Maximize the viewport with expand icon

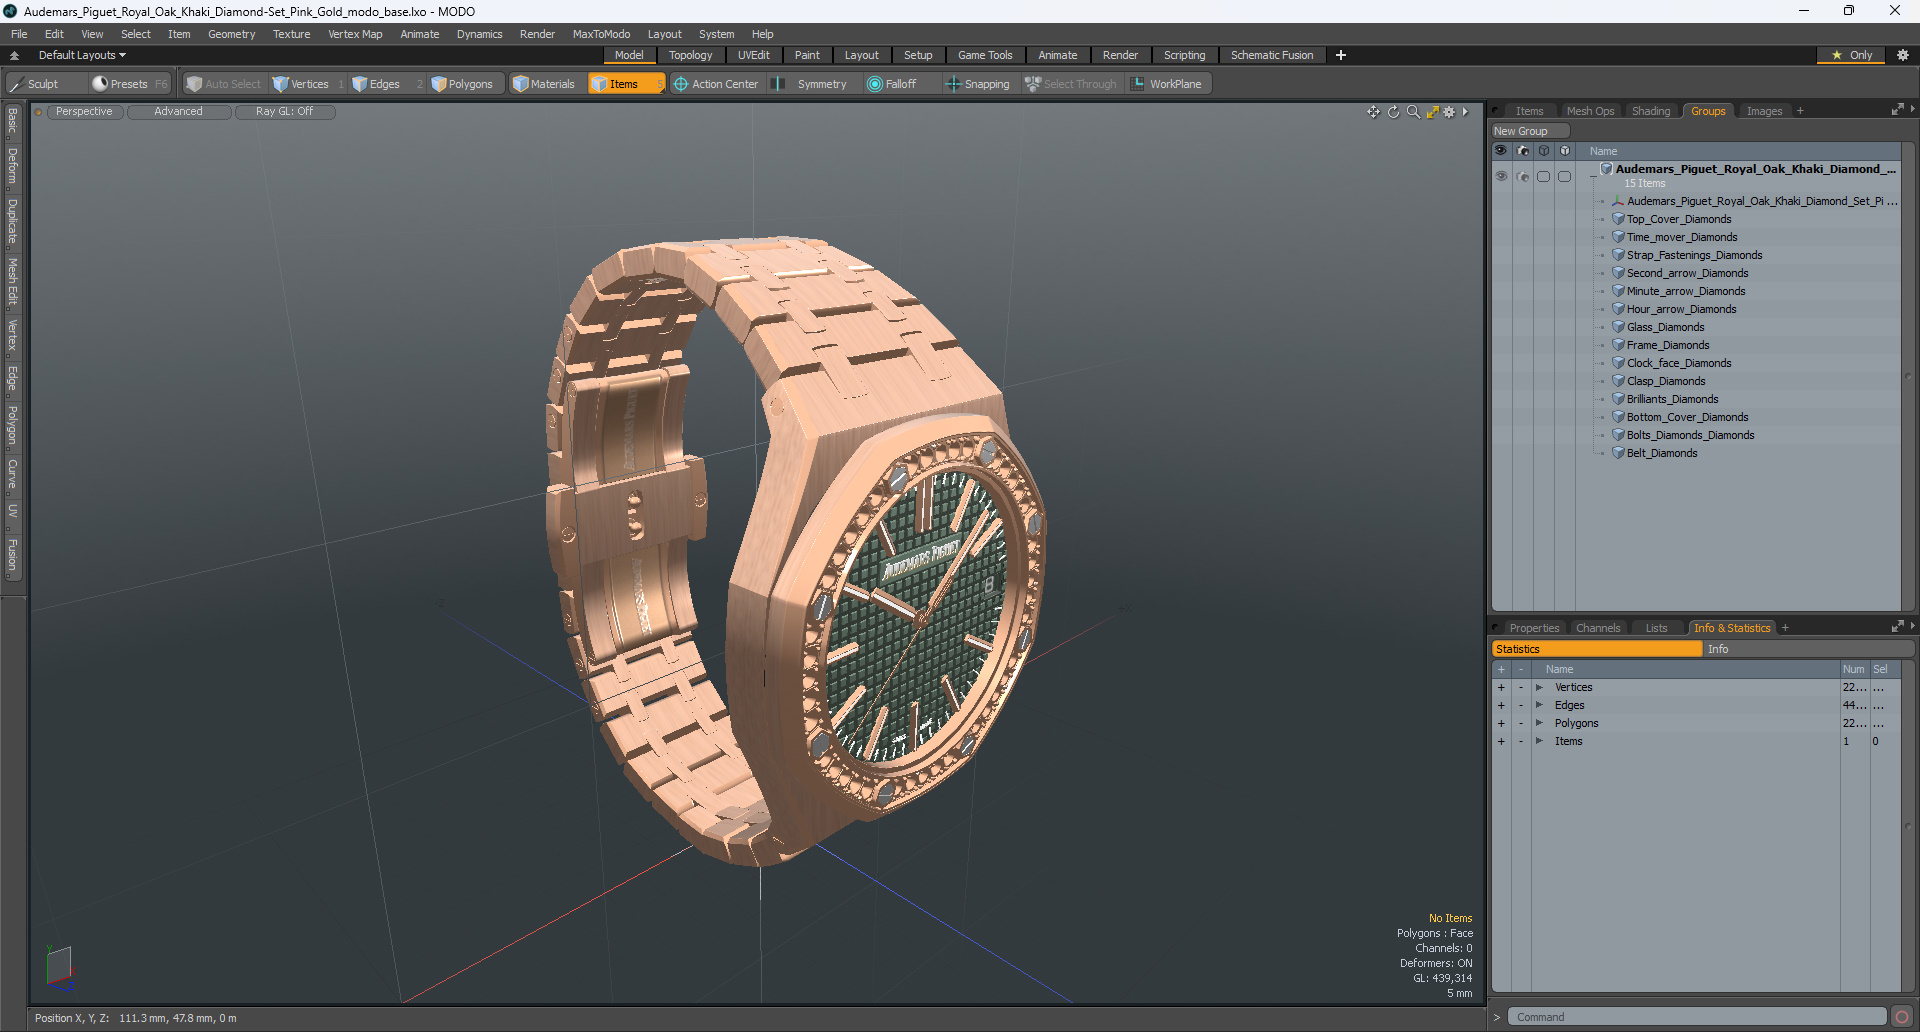[x=1432, y=112]
